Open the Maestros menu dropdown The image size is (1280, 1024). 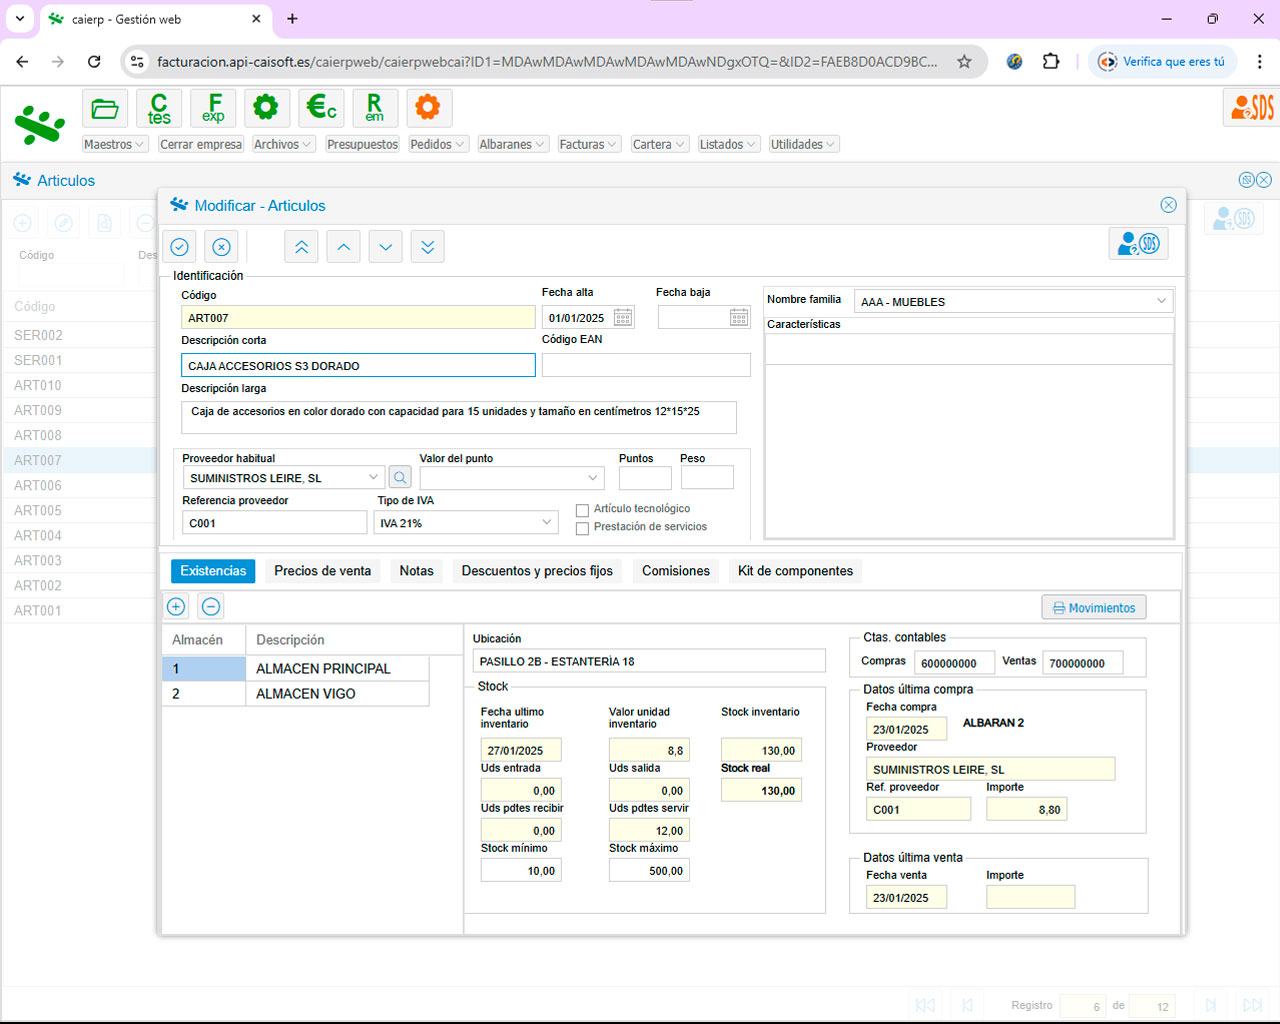tap(114, 144)
